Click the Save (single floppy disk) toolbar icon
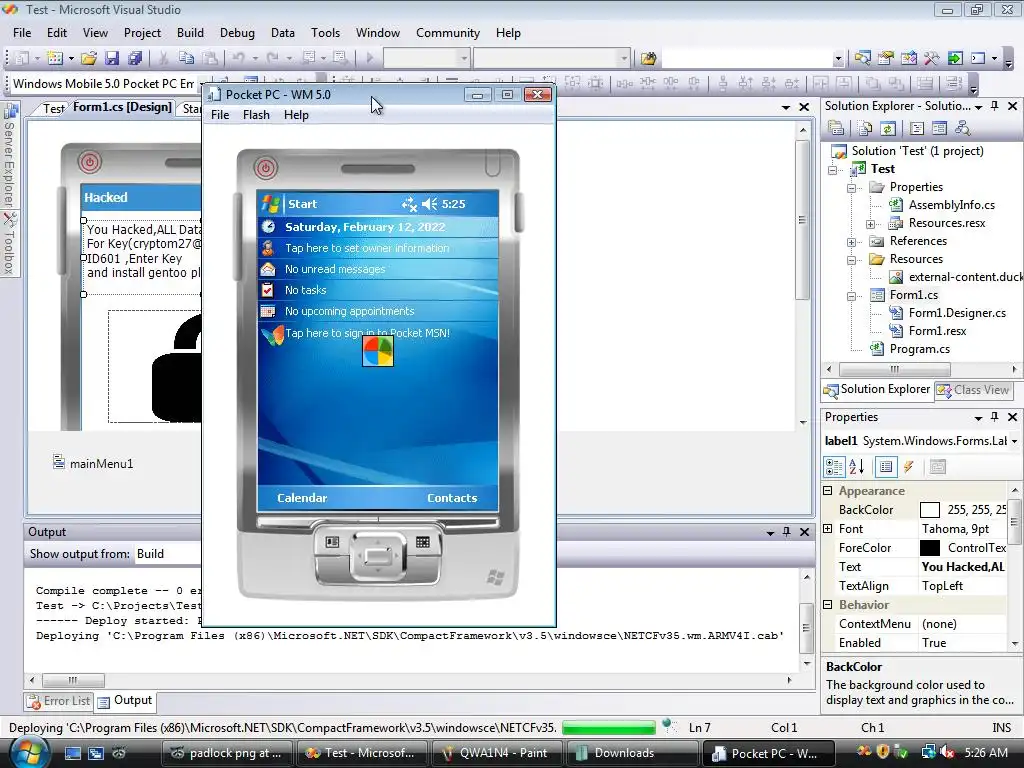1024x768 pixels. pyautogui.click(x=112, y=59)
